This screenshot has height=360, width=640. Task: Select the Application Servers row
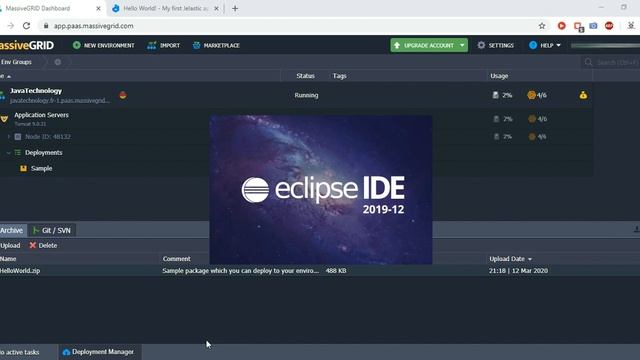coord(296,119)
